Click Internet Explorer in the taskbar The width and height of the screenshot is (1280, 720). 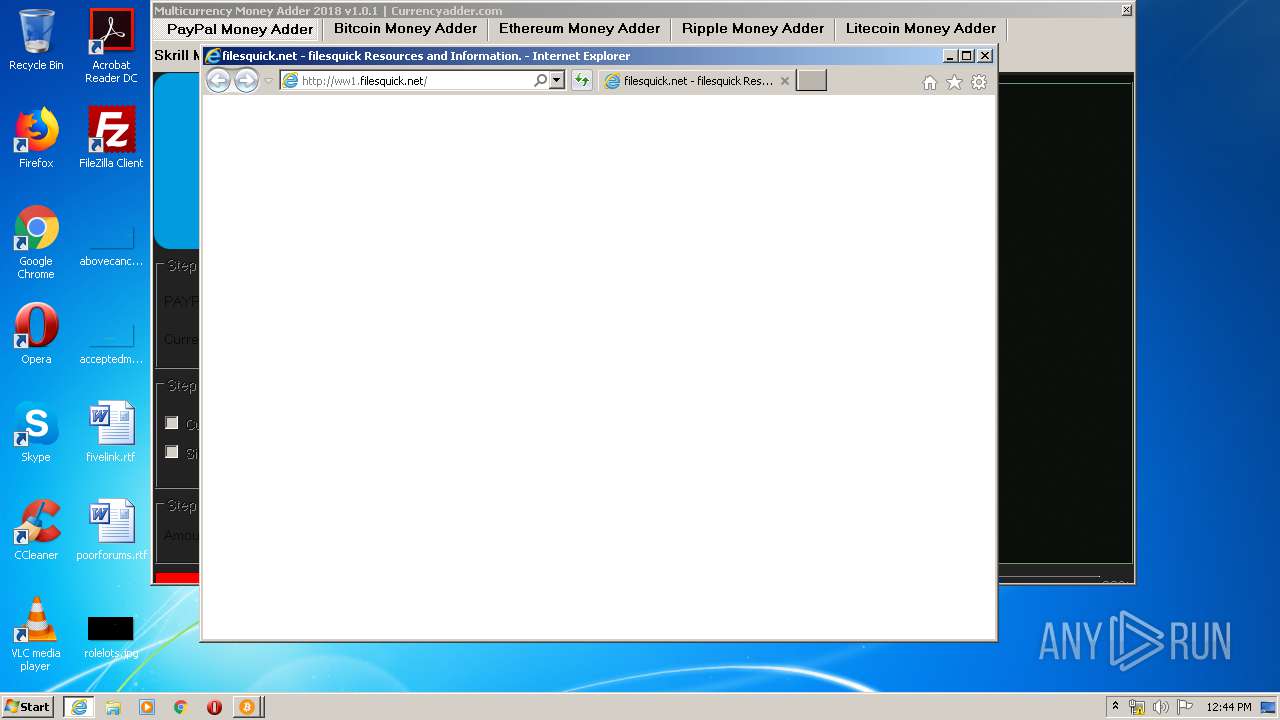(79, 706)
